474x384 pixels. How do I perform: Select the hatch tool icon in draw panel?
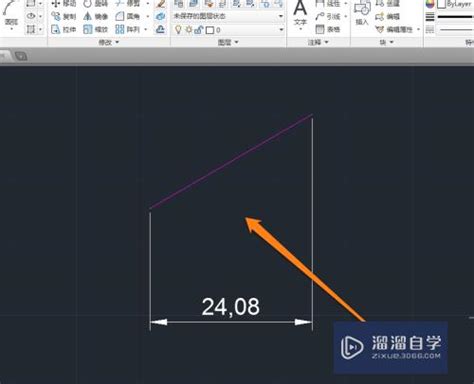coord(31,29)
